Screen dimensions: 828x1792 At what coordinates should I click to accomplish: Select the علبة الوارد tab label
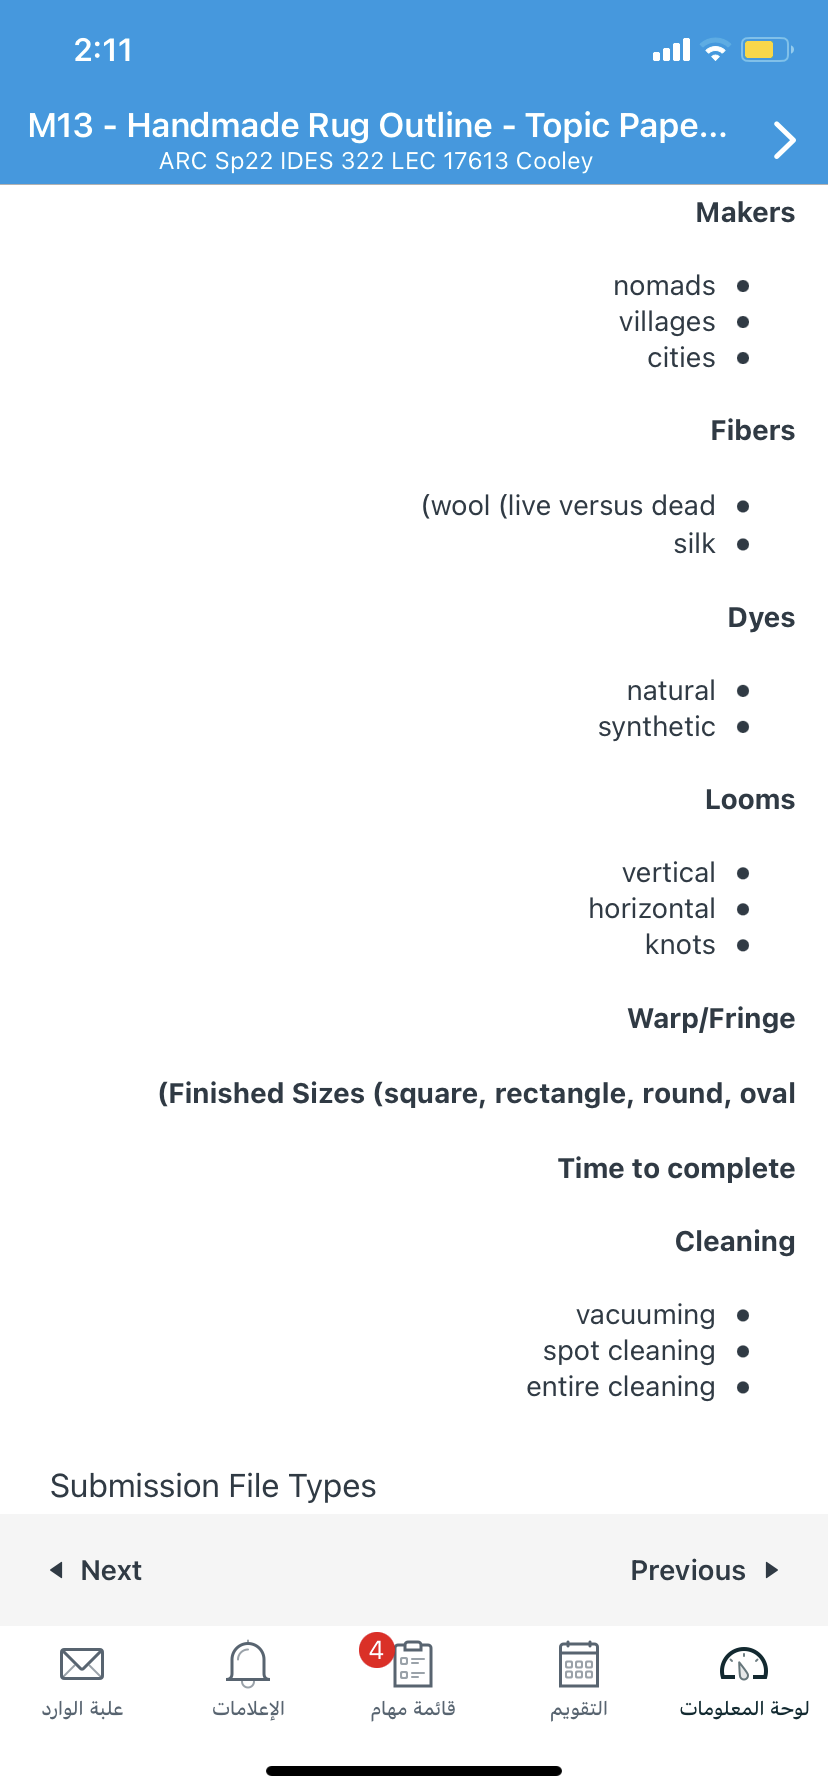pos(82,1708)
